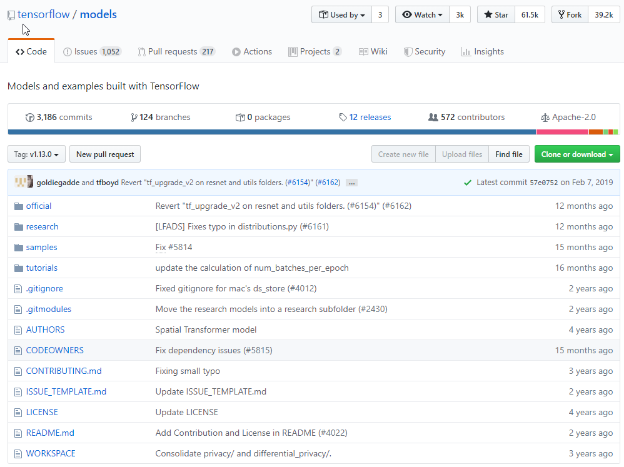Click the folder icon next to research
Image resolution: width=624 pixels, height=467 pixels.
[18, 227]
